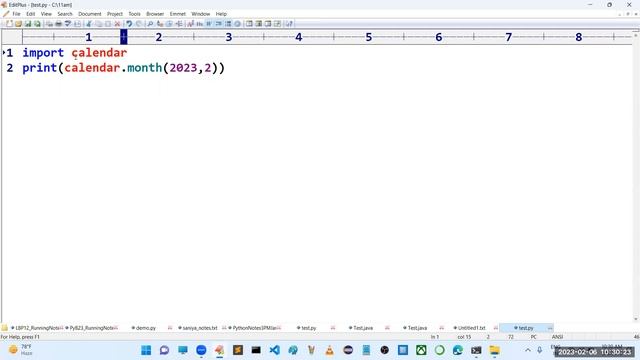640x360 pixels.
Task: Open the Chat app from the taskbar
Action: point(164,350)
